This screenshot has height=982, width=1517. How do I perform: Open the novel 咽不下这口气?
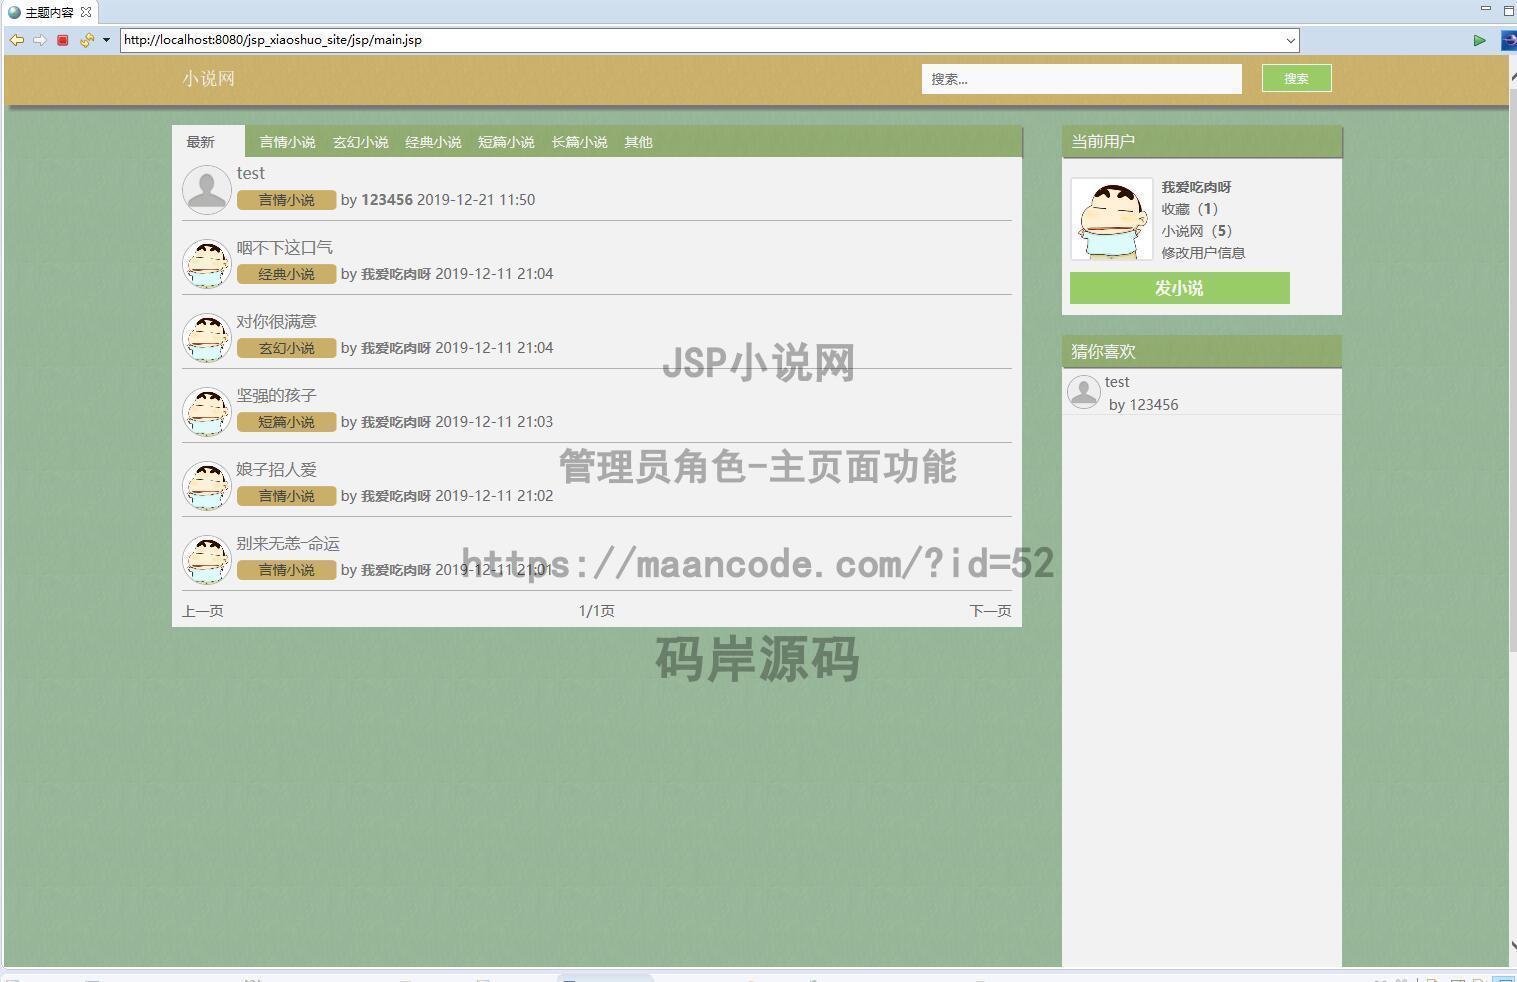(284, 247)
